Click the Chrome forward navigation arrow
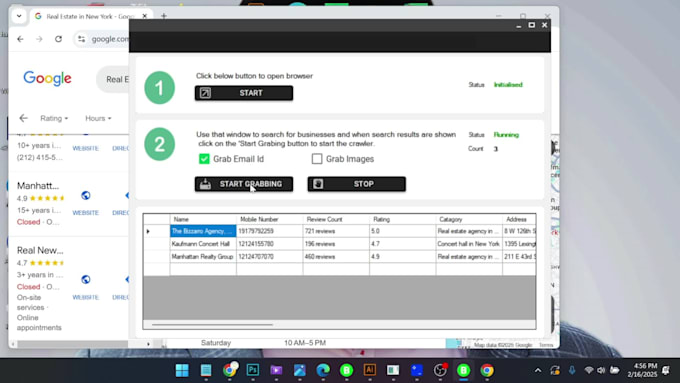The width and height of the screenshot is (680, 383). click(x=39, y=39)
